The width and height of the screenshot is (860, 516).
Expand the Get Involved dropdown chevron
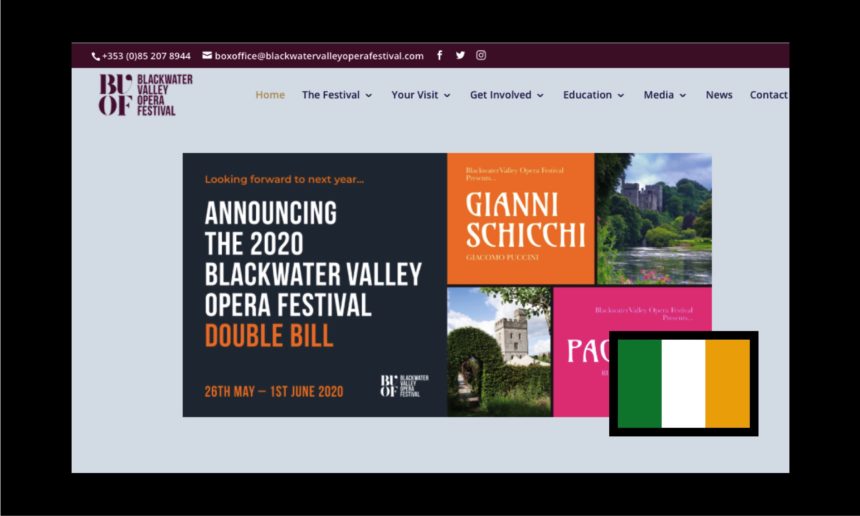[x=540, y=95]
